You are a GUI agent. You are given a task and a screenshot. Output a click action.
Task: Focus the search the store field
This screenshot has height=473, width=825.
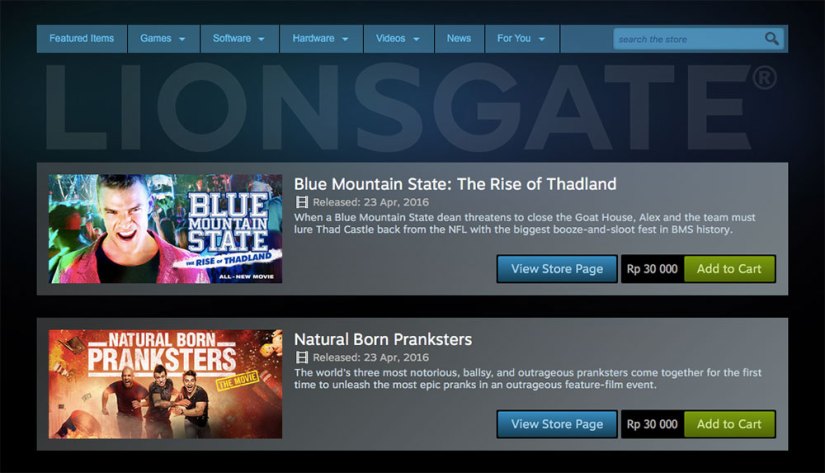688,39
